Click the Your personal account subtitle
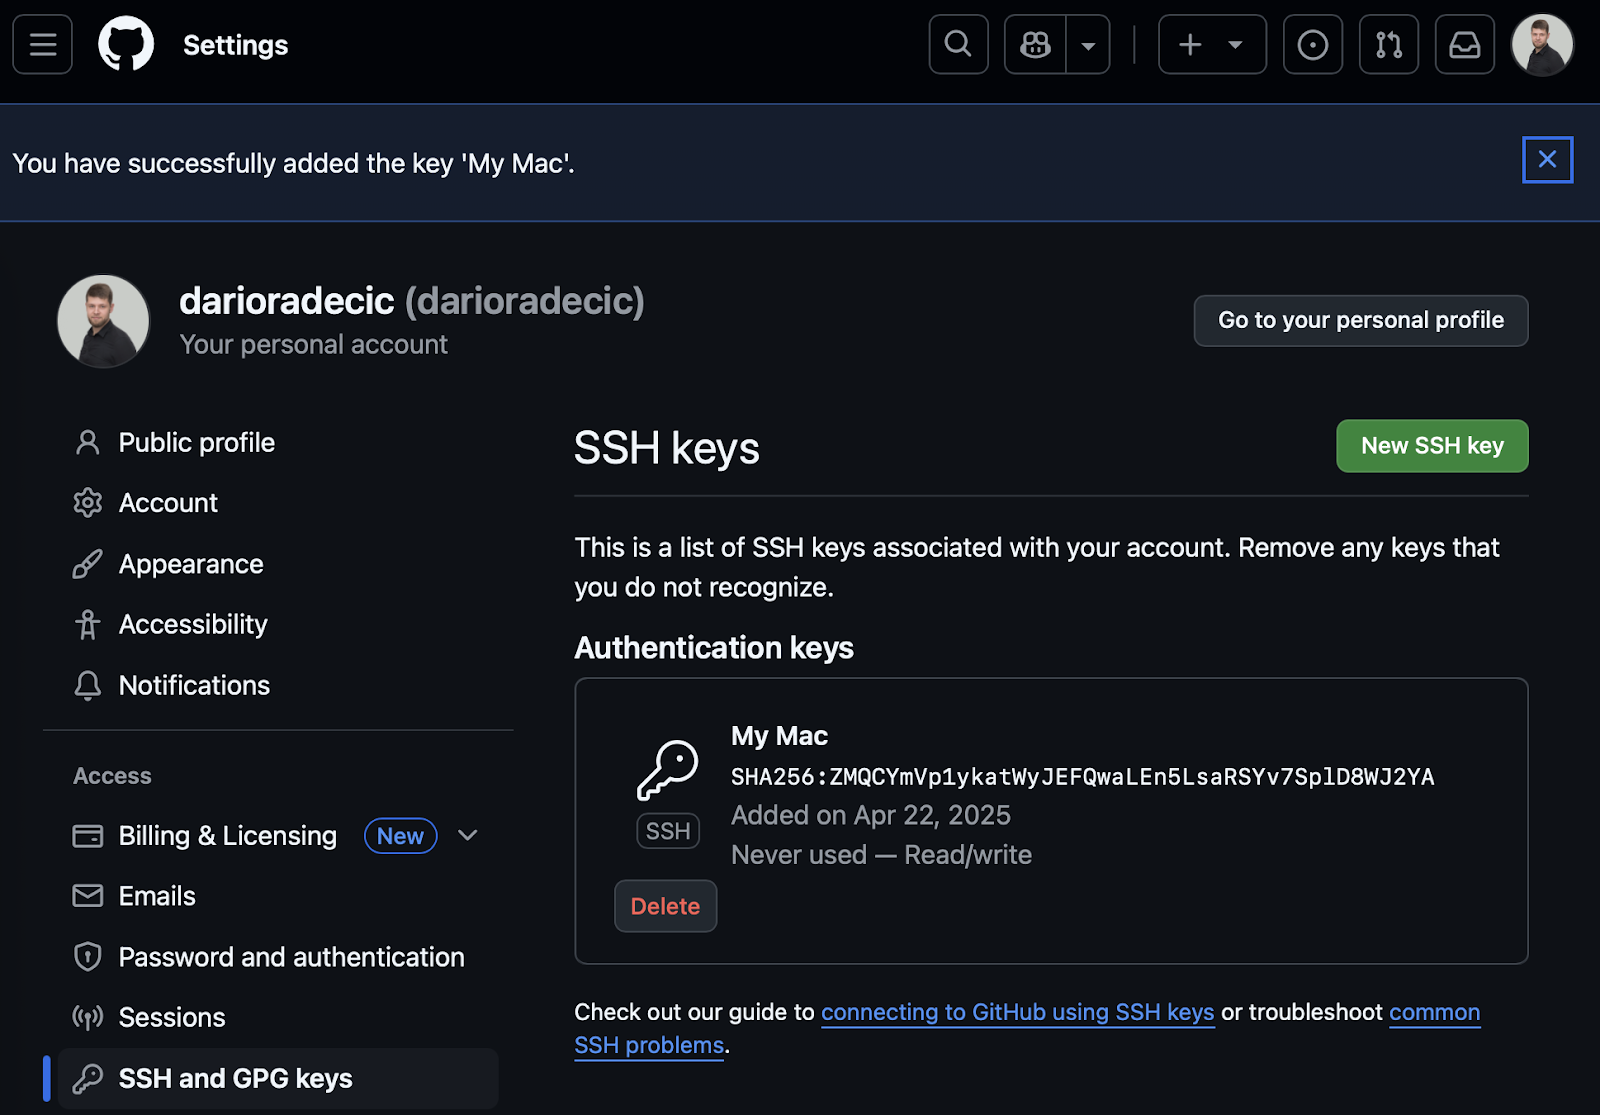 coord(314,345)
